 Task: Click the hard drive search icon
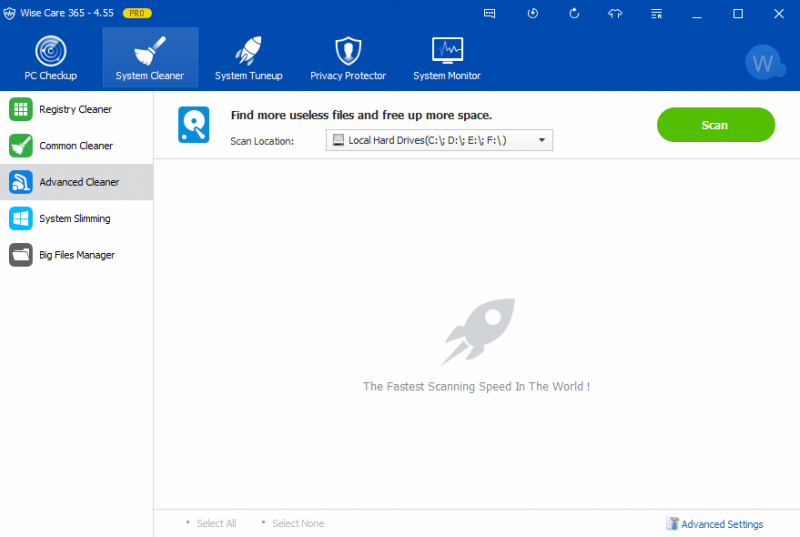[x=193, y=124]
